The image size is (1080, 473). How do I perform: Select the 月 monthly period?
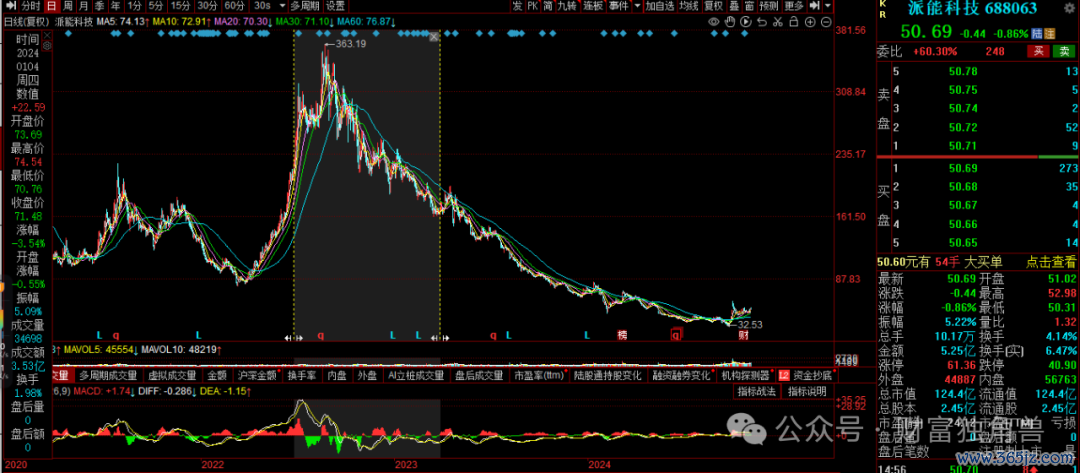pyautogui.click(x=84, y=6)
